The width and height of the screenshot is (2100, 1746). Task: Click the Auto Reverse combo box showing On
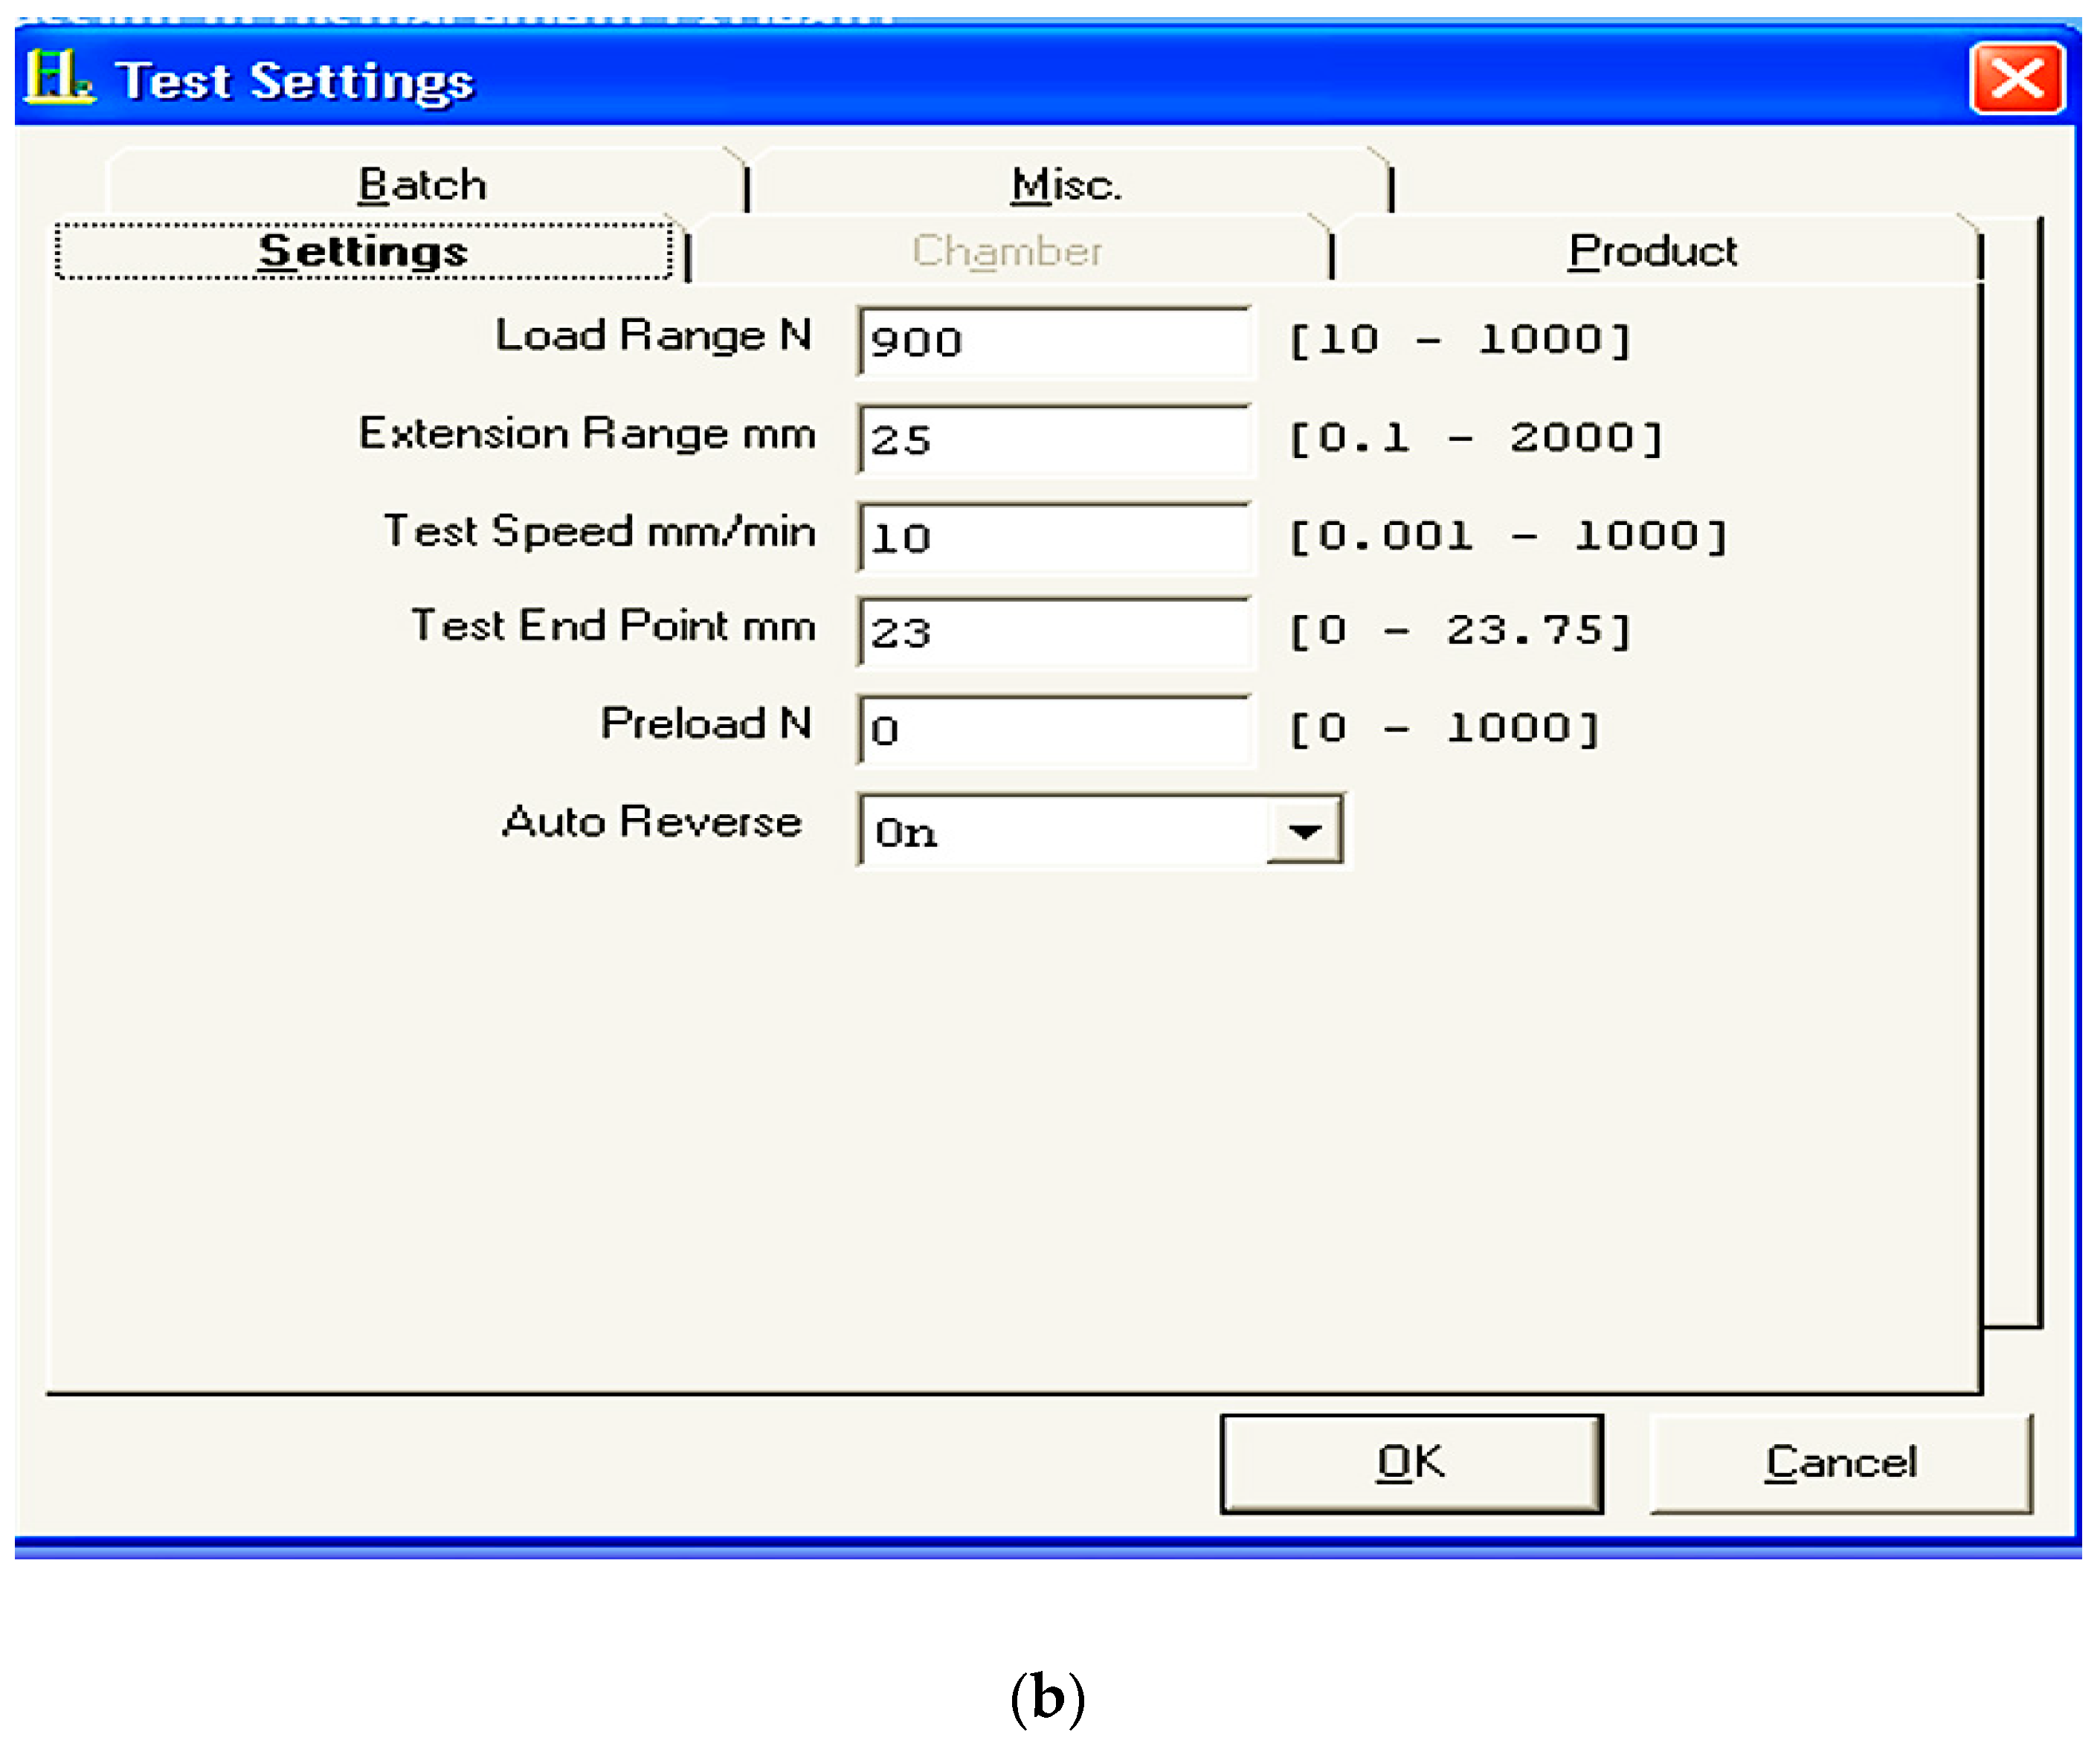(1060, 830)
